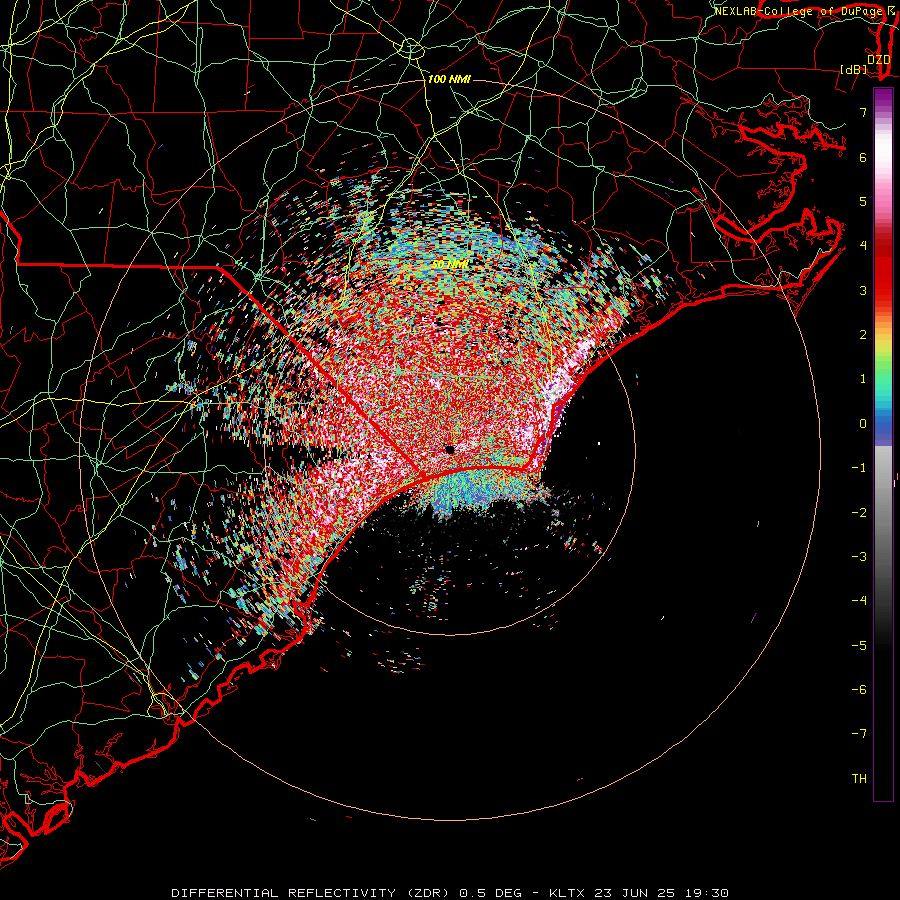Click the 2 value on the scale
The image size is (900, 900).
pyautogui.click(x=863, y=335)
